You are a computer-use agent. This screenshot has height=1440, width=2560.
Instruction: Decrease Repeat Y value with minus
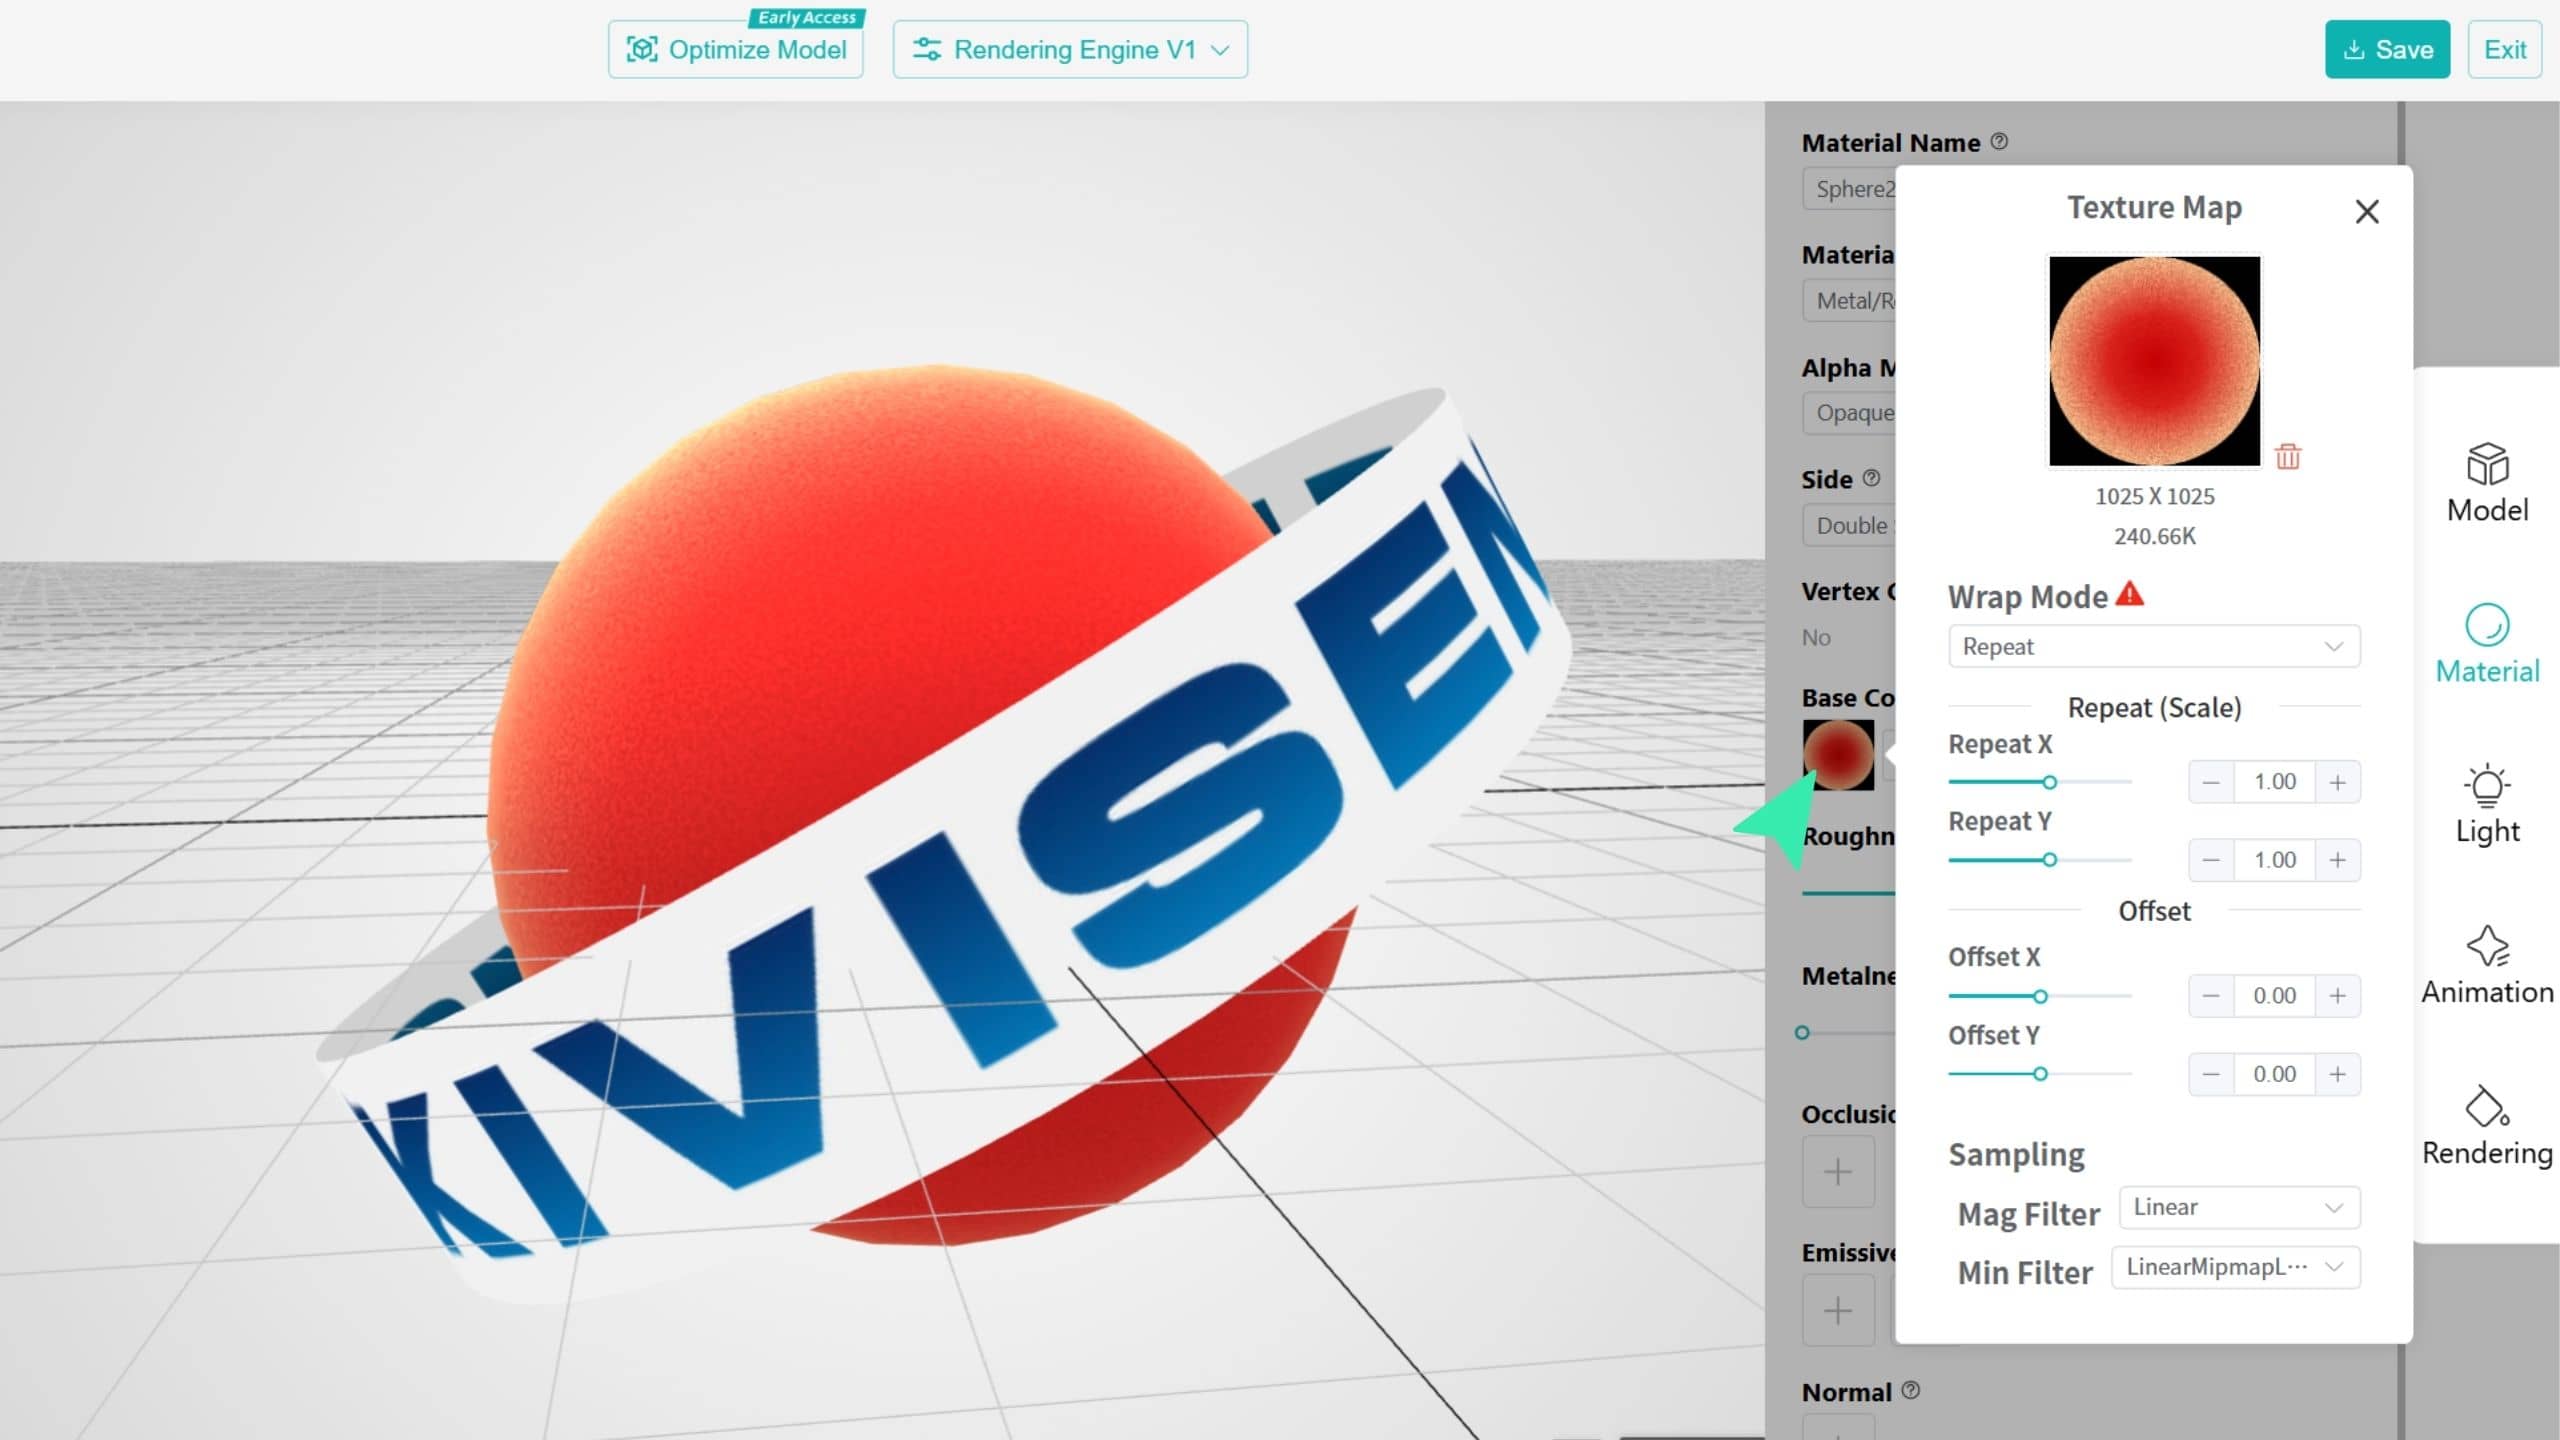coord(2211,860)
